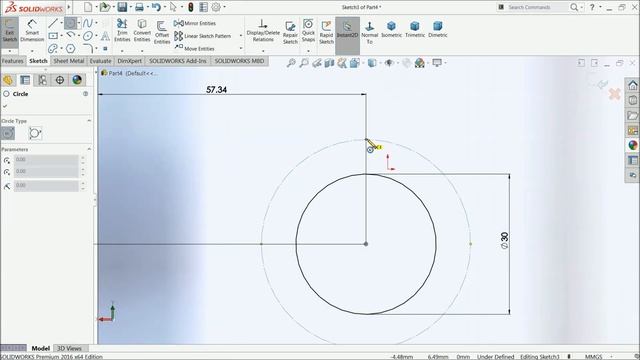Click the Zoom to Fit icon
The image size is (640, 360).
pos(291,63)
